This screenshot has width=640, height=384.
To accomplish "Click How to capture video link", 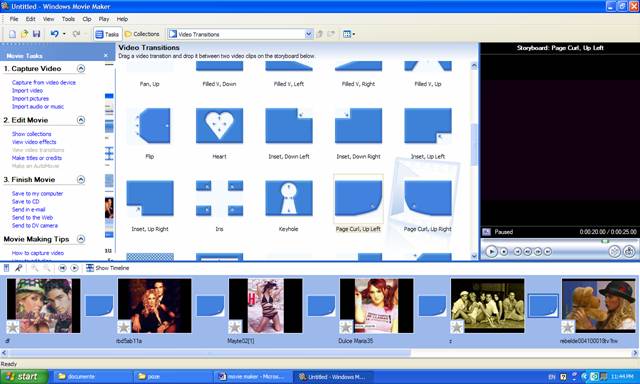I will tap(38, 253).
